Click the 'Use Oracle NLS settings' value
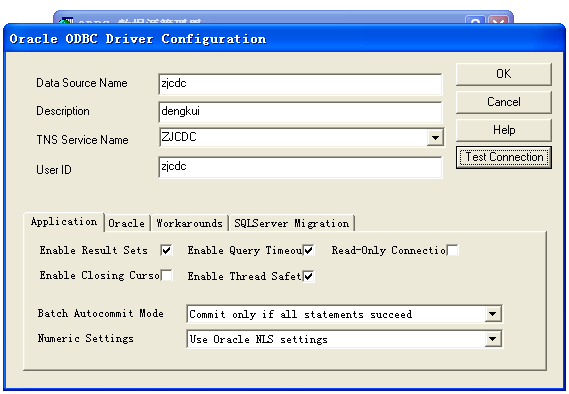This screenshot has width=569, height=394. pyautogui.click(x=258, y=340)
